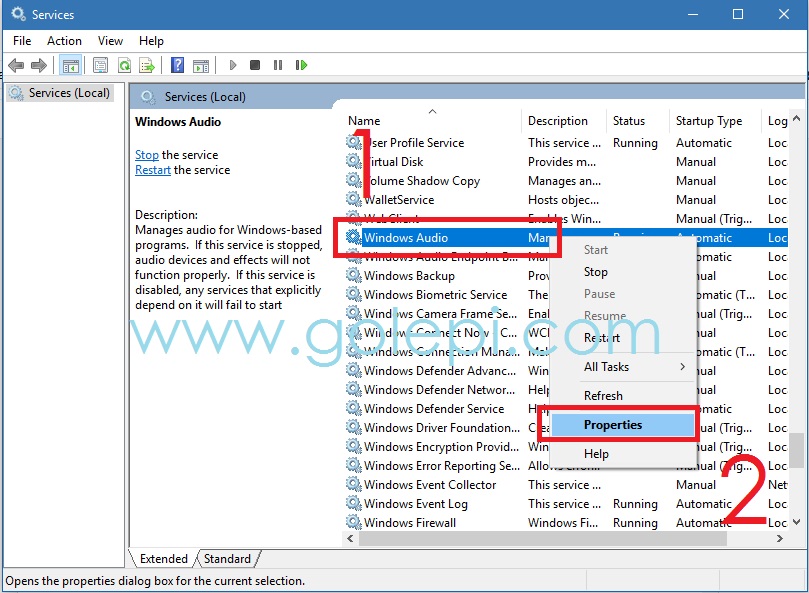The image size is (809, 593).
Task: Open the View menu
Action: coord(110,41)
